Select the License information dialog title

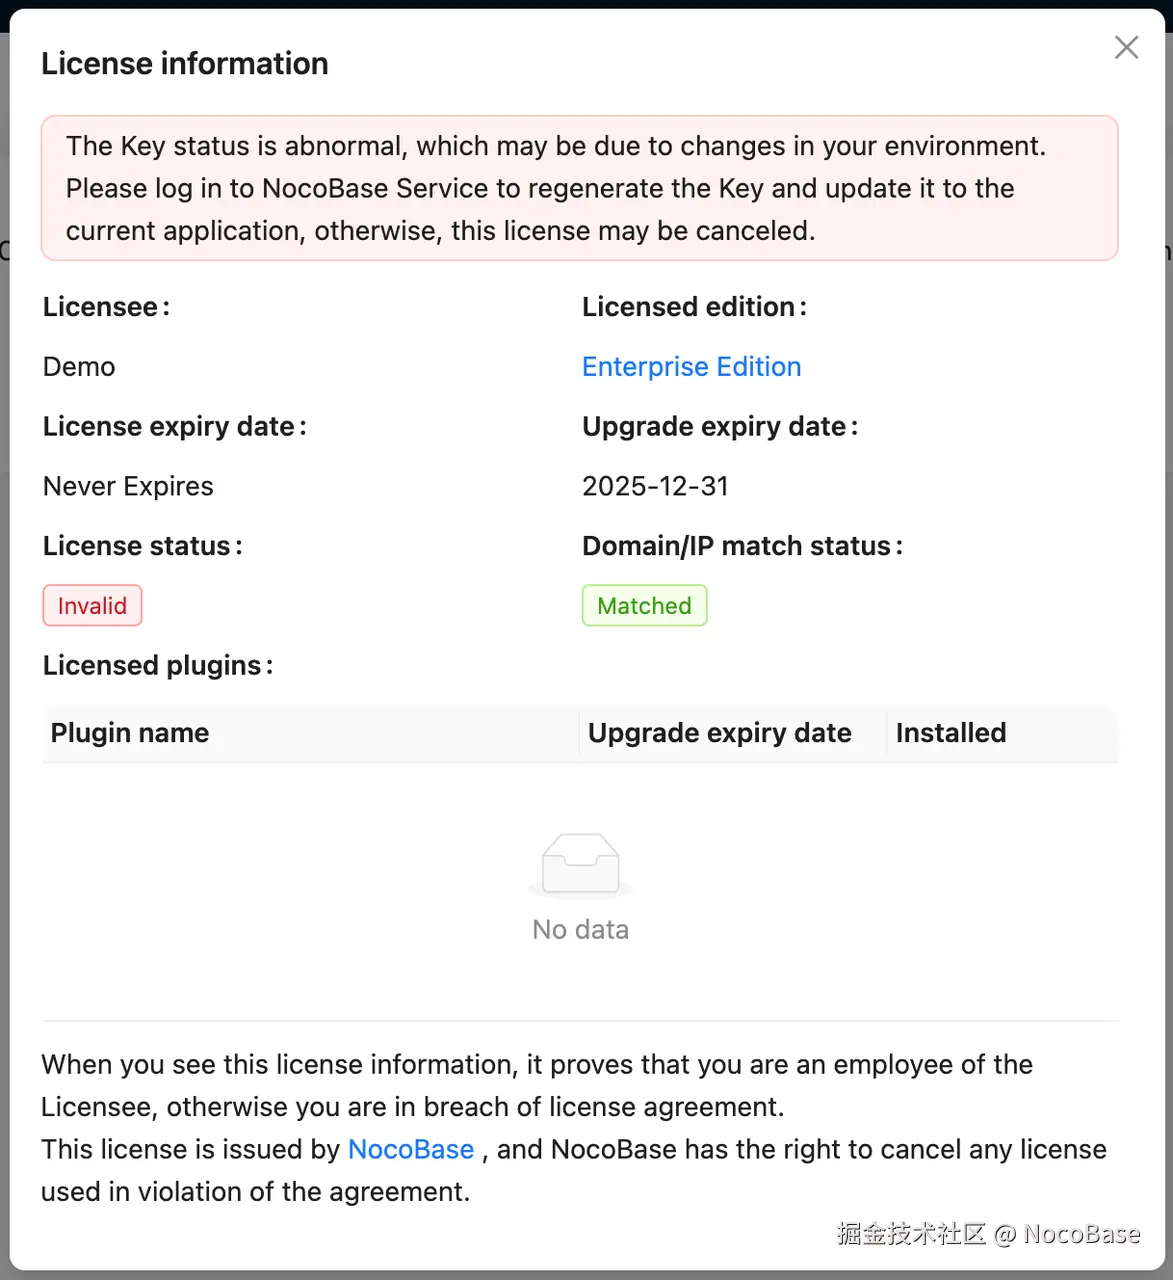(x=184, y=63)
